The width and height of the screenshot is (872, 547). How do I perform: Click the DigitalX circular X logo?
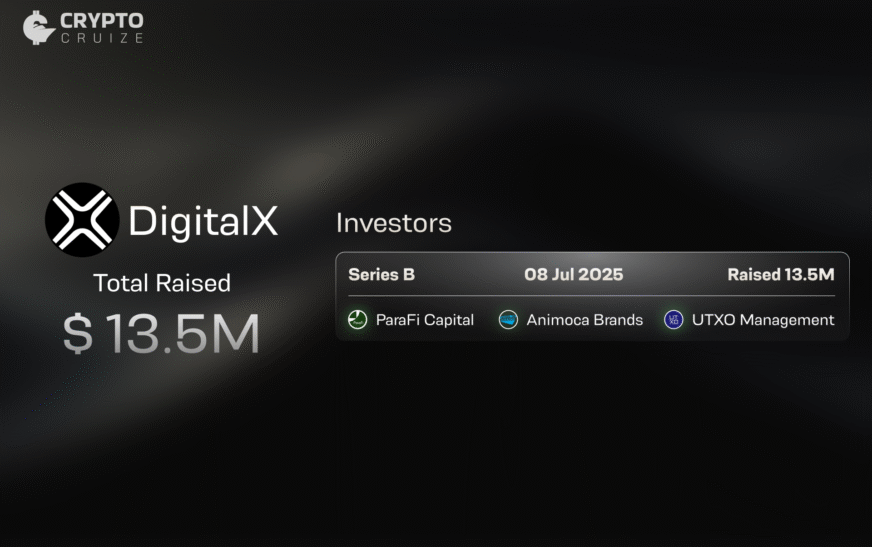coord(81,220)
